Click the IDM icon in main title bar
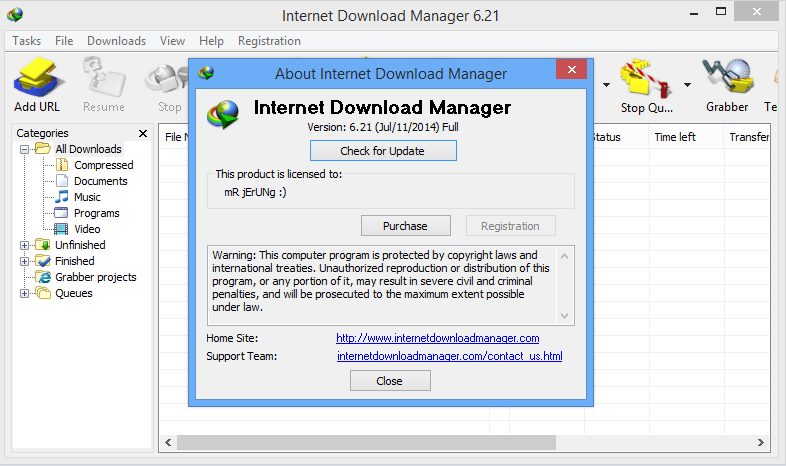786x466 pixels. [15, 15]
